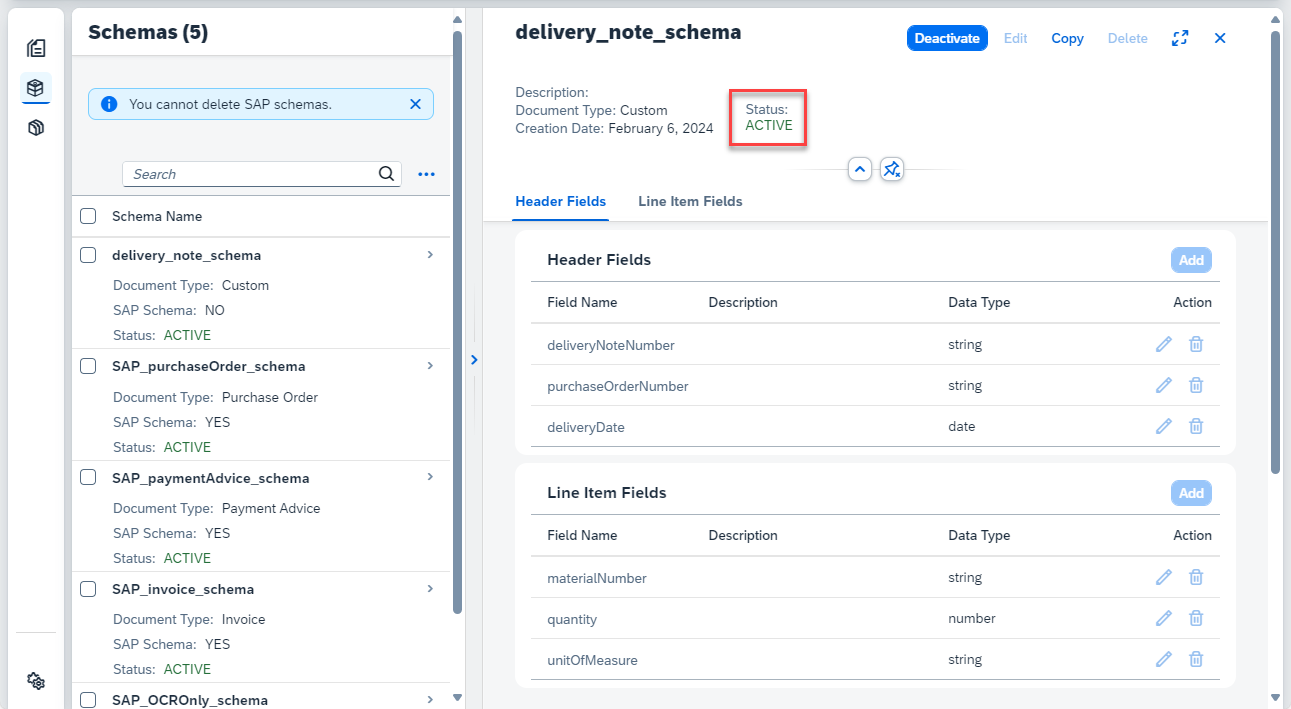Delete the unitOfMeasure field
This screenshot has height=709, width=1291.
click(x=1195, y=659)
